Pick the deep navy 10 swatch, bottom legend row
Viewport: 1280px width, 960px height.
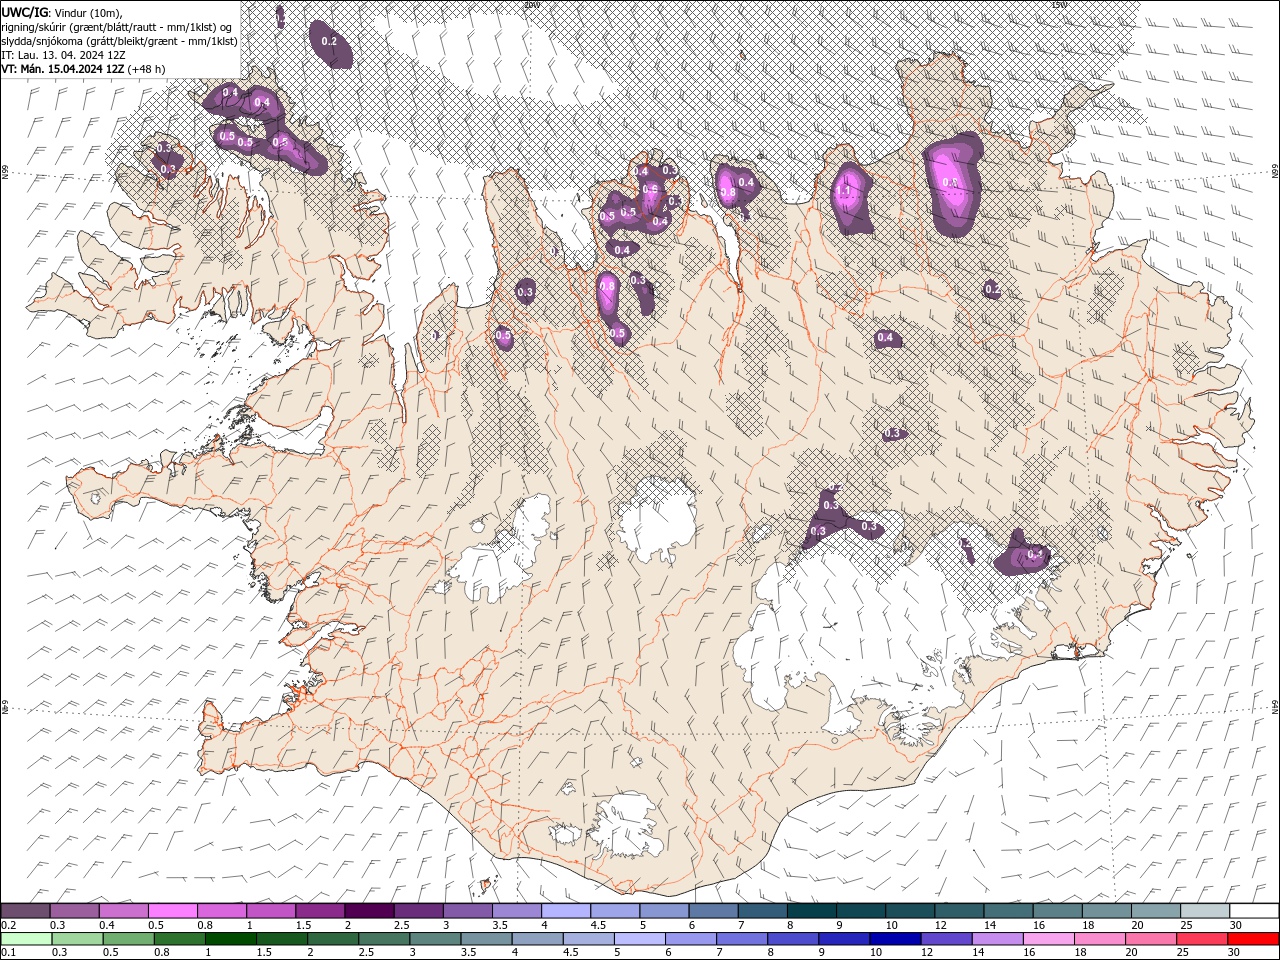pos(895,939)
